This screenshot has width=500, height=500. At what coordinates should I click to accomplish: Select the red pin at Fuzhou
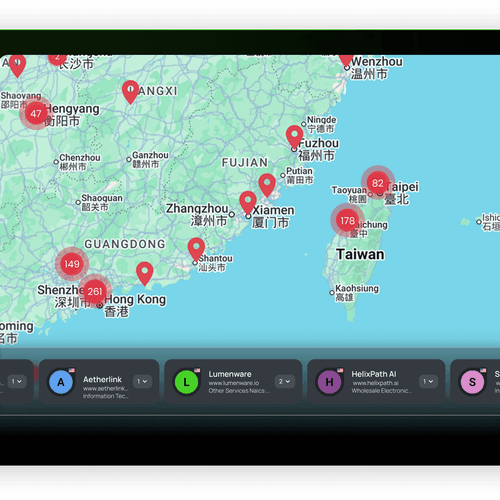point(294,137)
